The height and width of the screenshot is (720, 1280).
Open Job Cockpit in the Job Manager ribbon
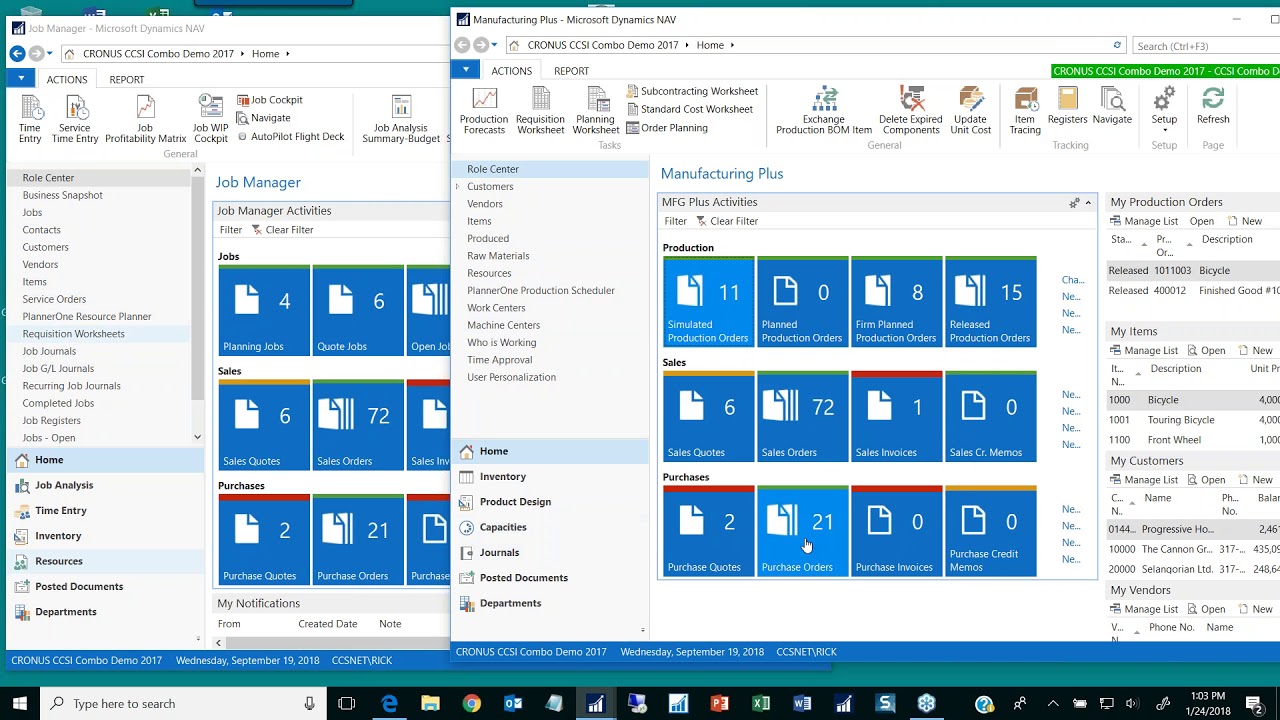pos(269,100)
